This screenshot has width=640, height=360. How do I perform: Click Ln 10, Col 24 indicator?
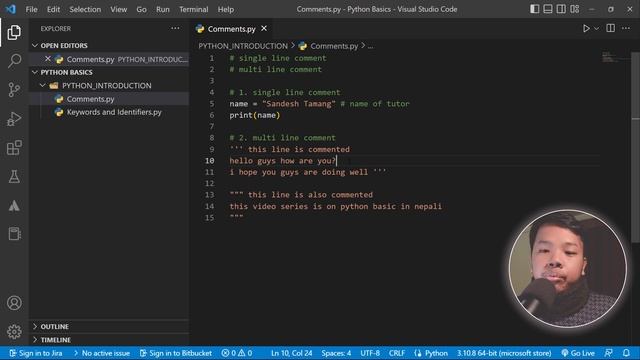pos(291,353)
